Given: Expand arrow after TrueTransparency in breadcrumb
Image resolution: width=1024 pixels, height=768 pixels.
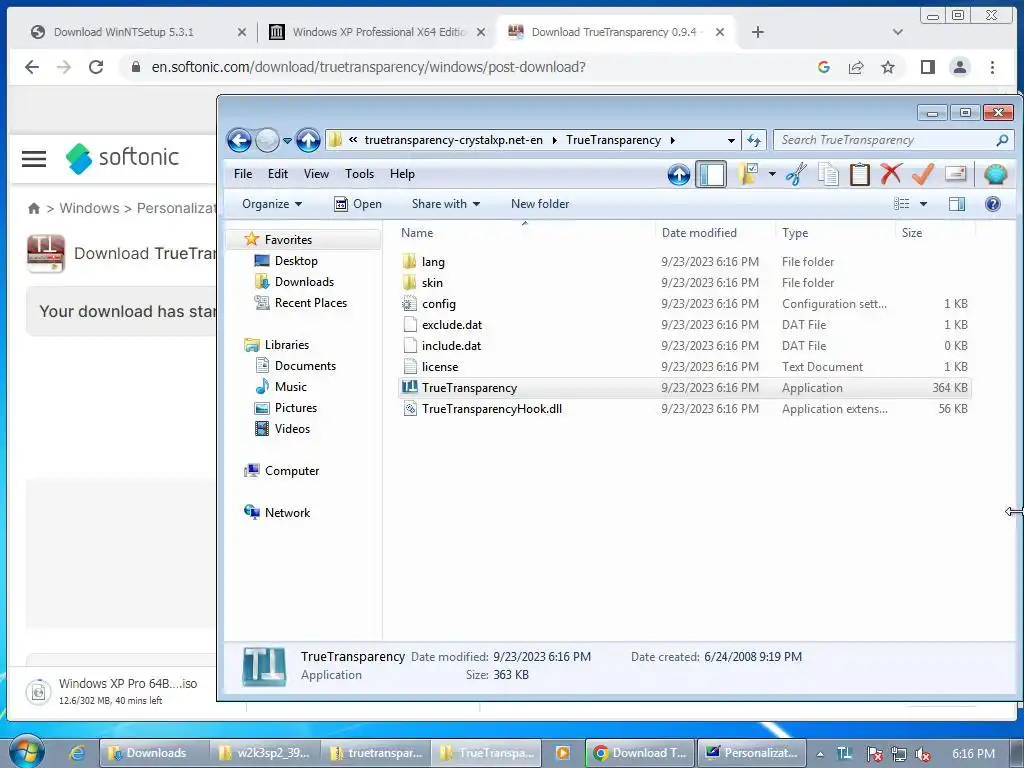Looking at the screenshot, I should click(x=672, y=140).
